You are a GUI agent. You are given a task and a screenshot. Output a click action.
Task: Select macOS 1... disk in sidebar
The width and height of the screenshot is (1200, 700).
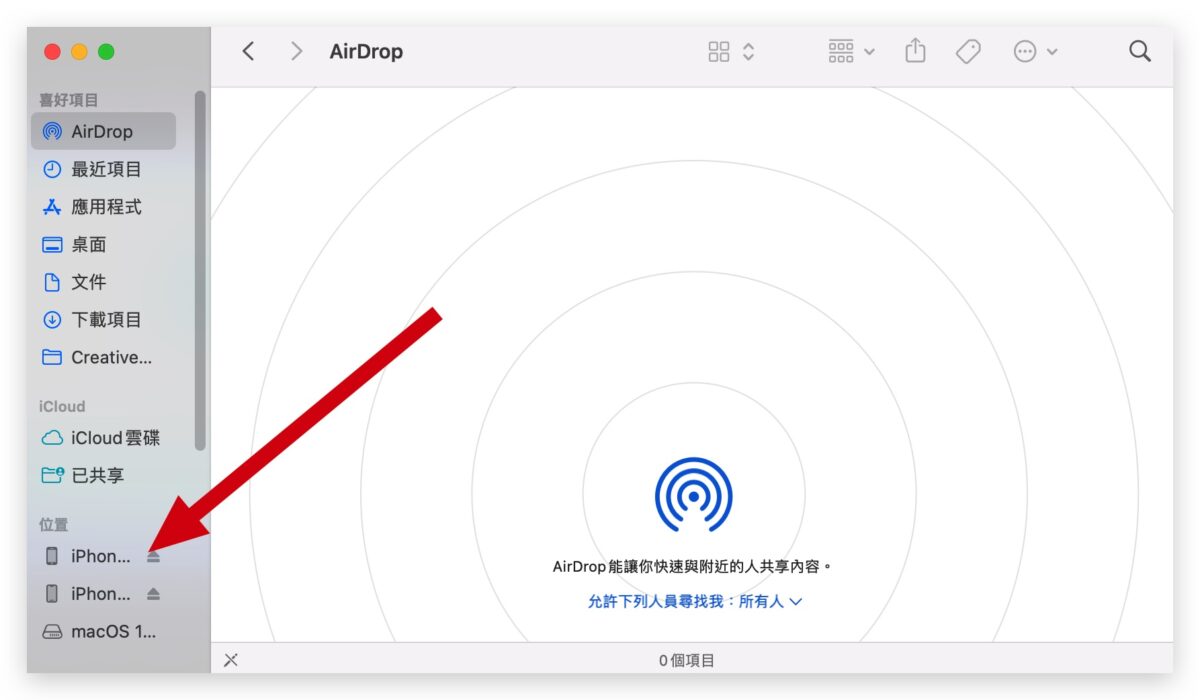pyautogui.click(x=104, y=632)
